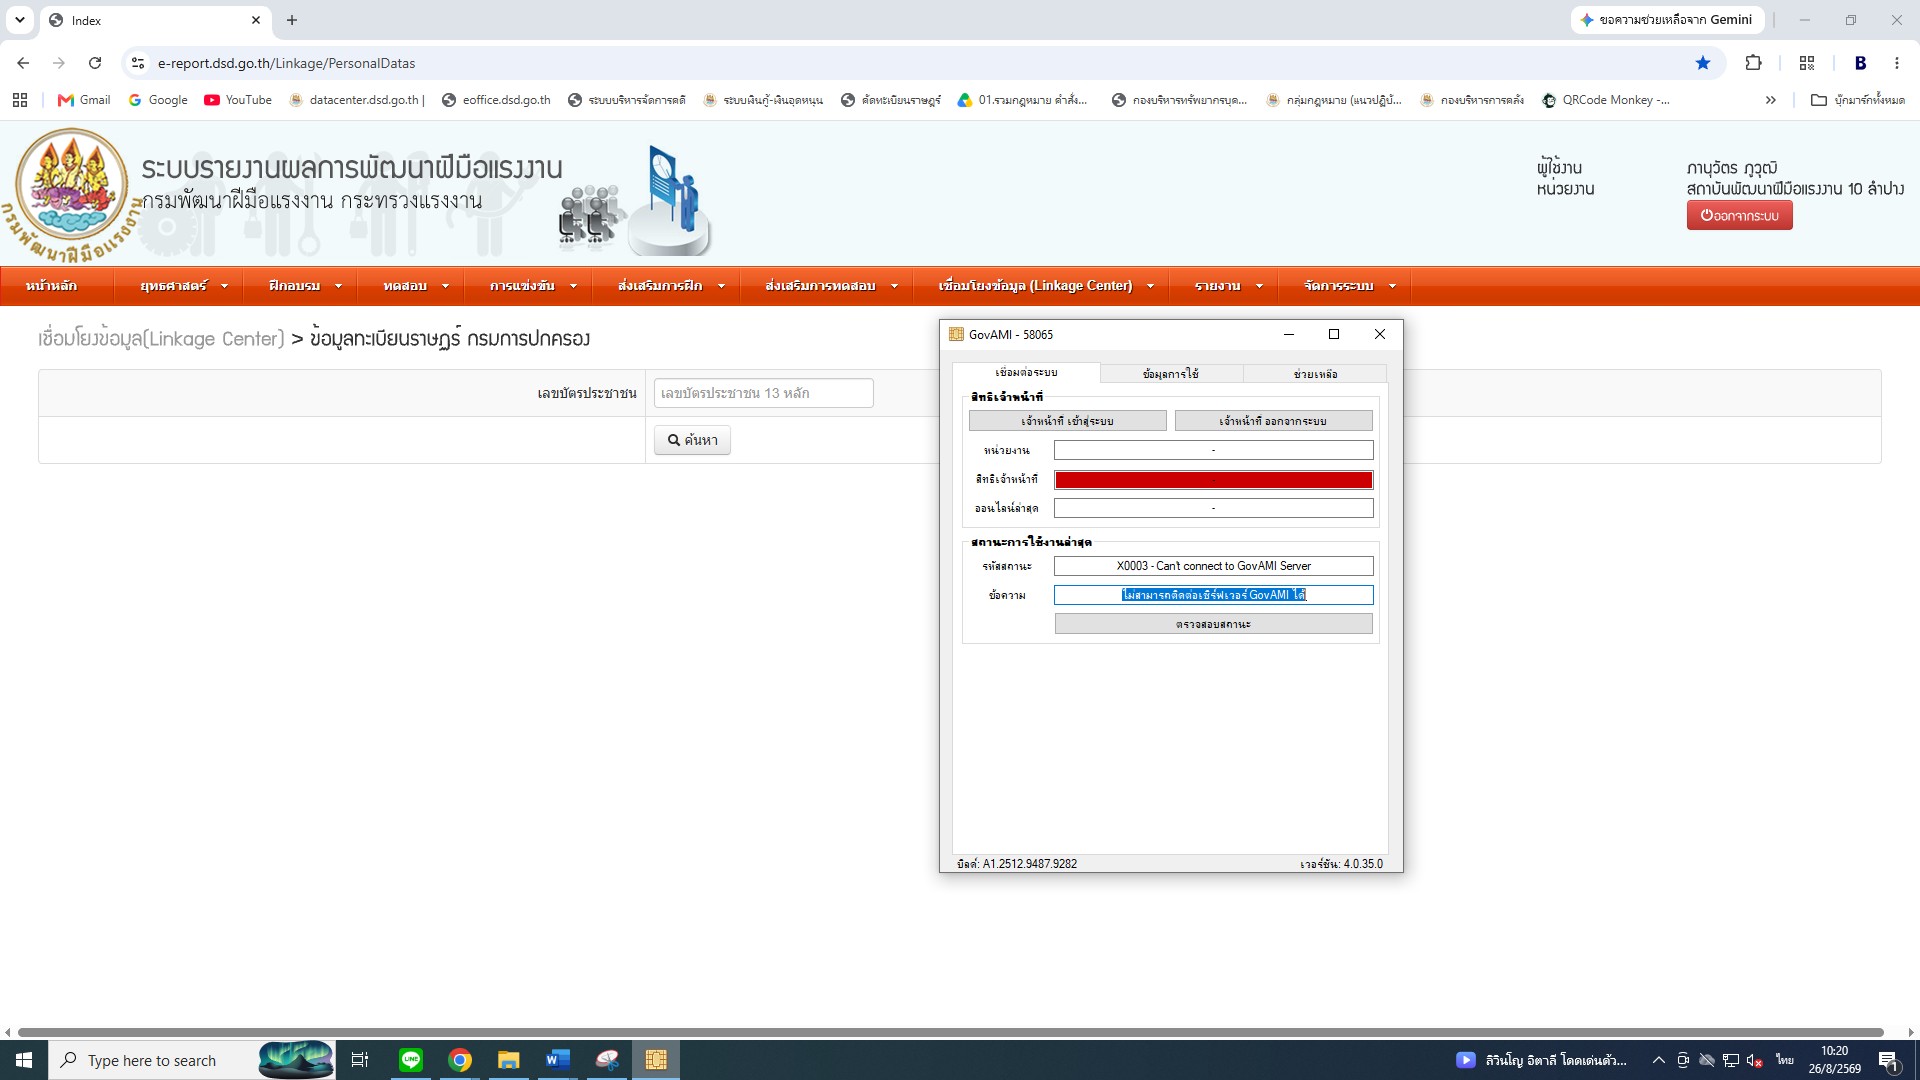Viewport: 1920px width, 1080px height.
Task: Click the ออนไลน์ล่าสุด field in GovAMI
Action: point(1213,508)
